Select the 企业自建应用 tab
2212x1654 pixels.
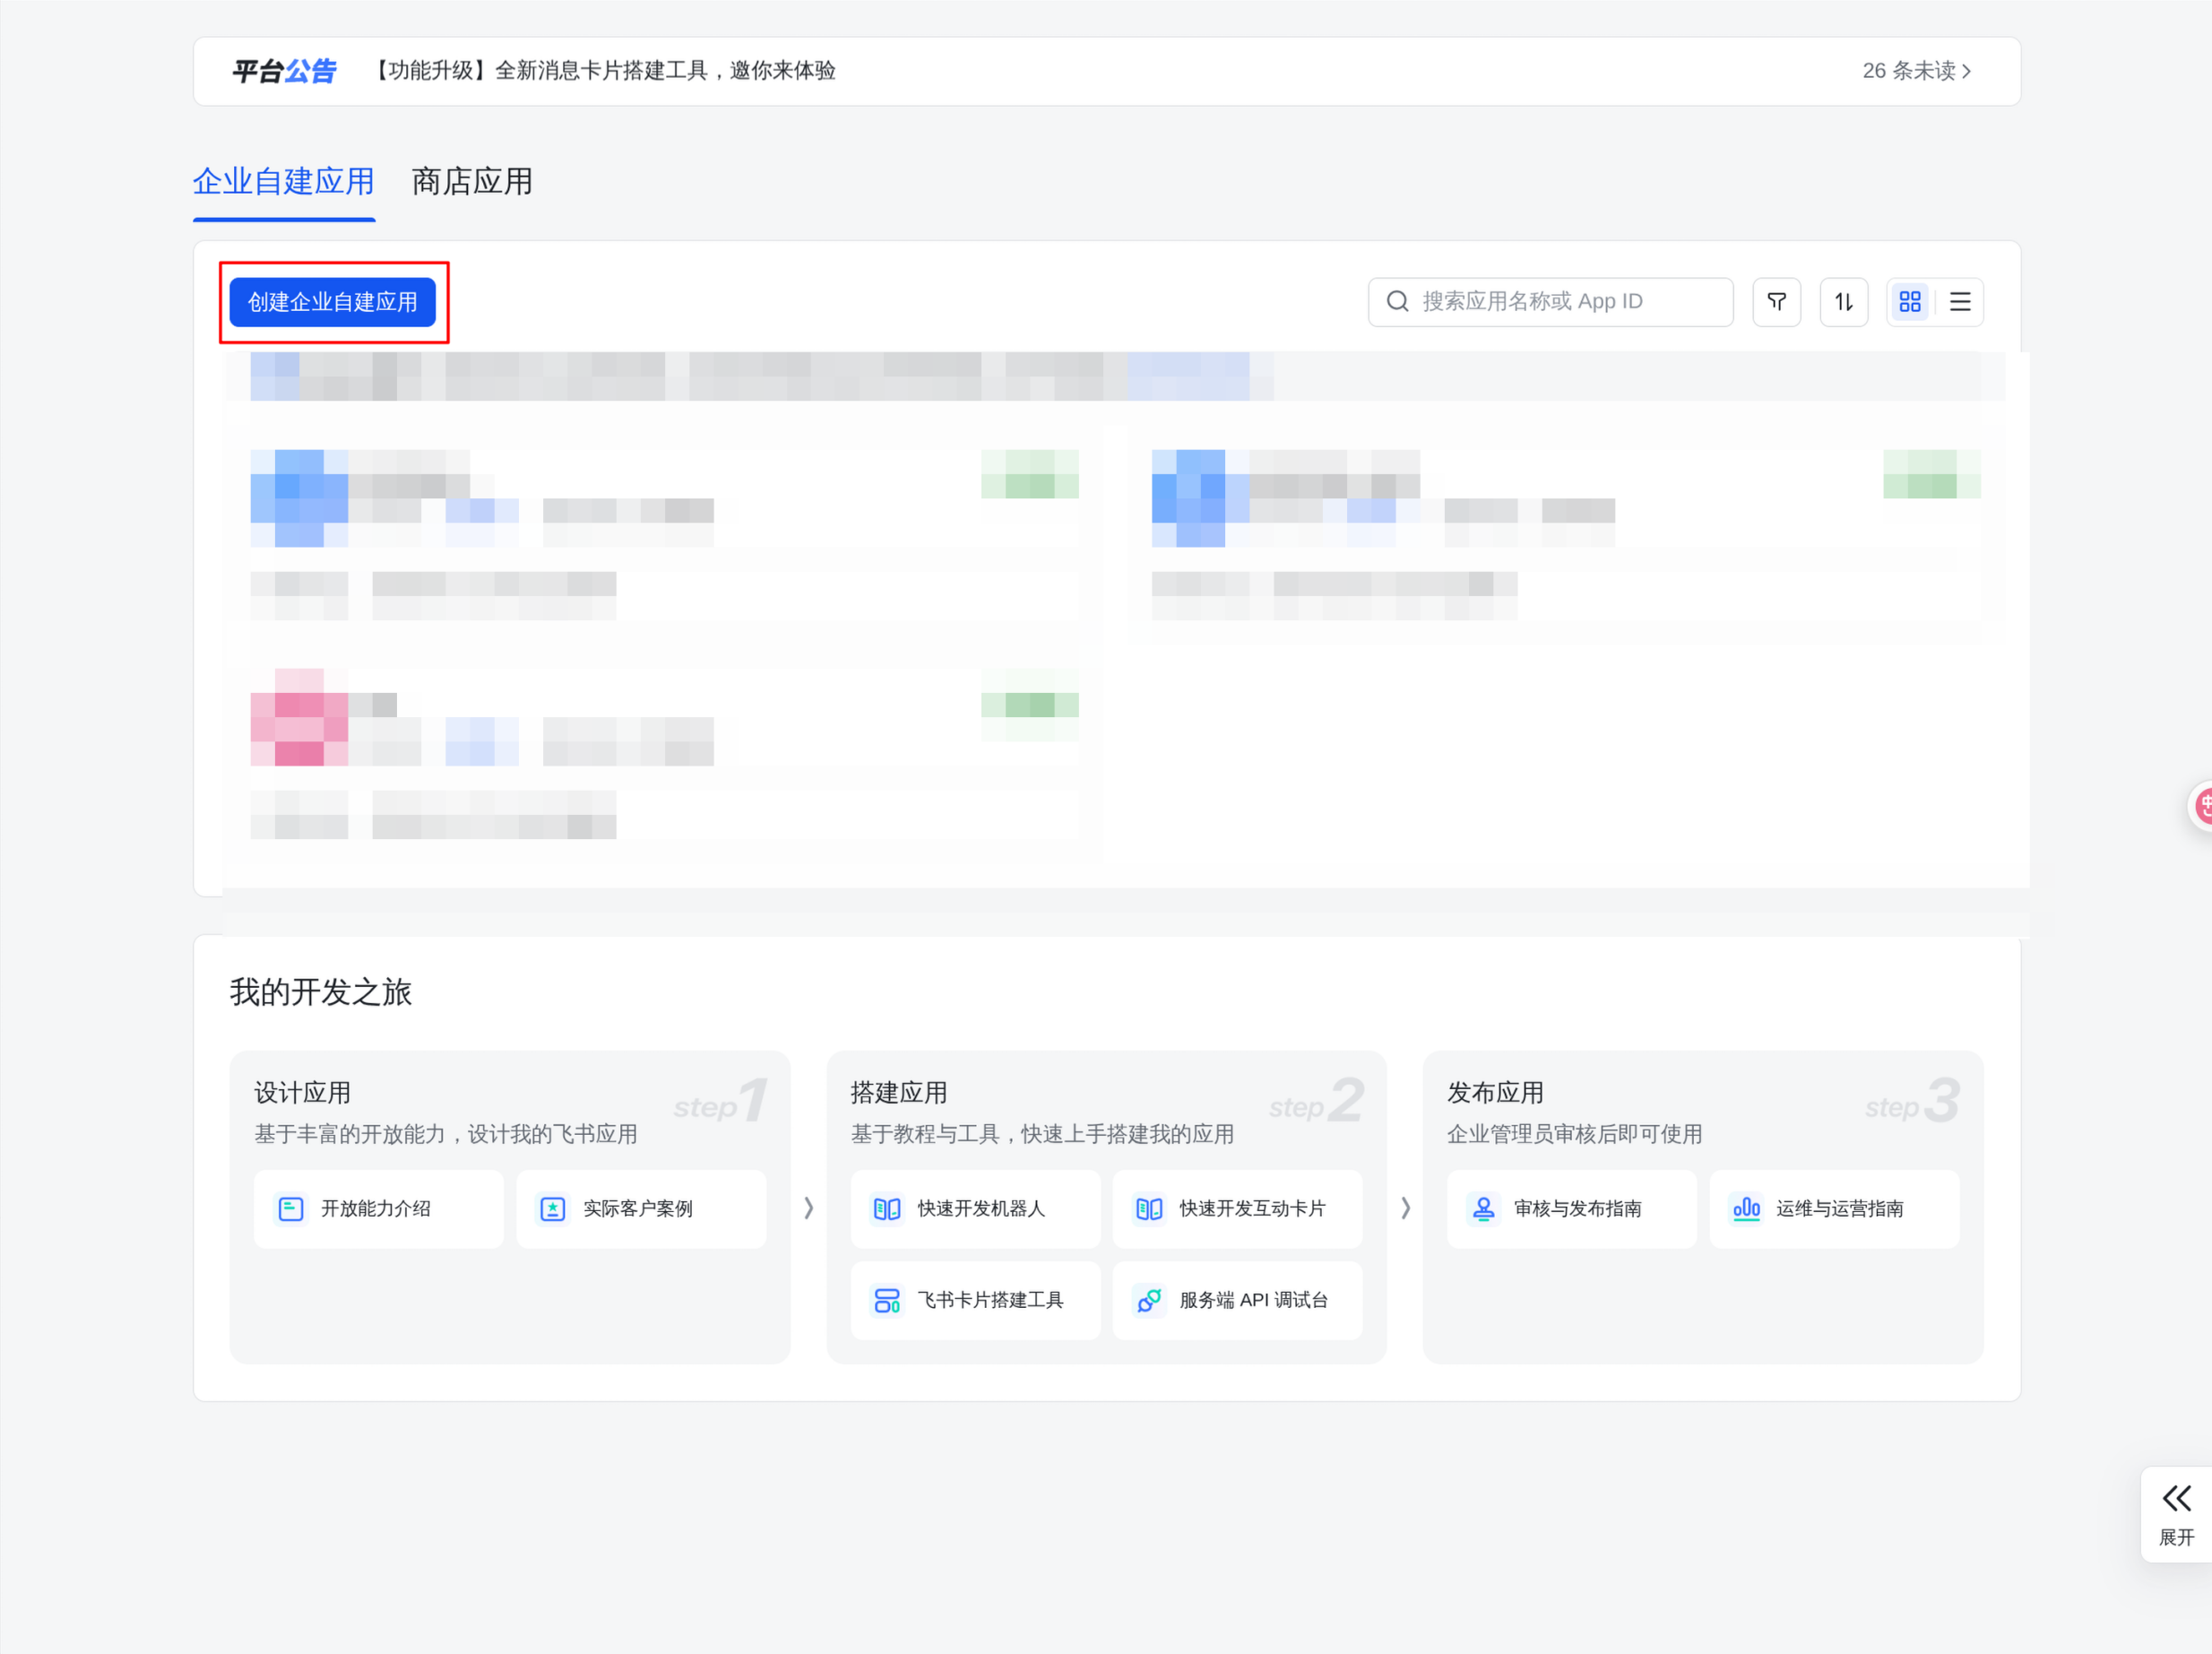pyautogui.click(x=284, y=182)
